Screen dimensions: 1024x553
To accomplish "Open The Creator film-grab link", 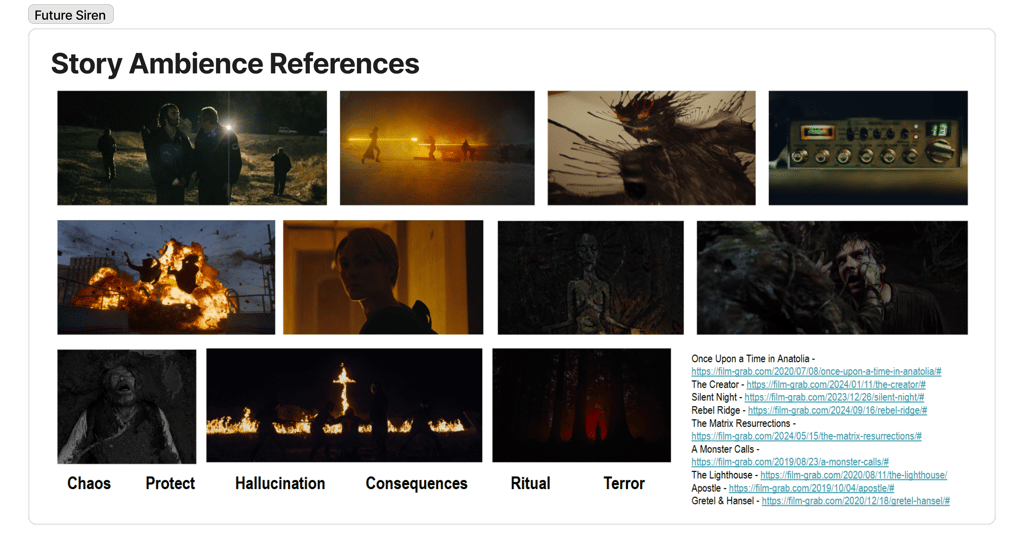I will (836, 385).
